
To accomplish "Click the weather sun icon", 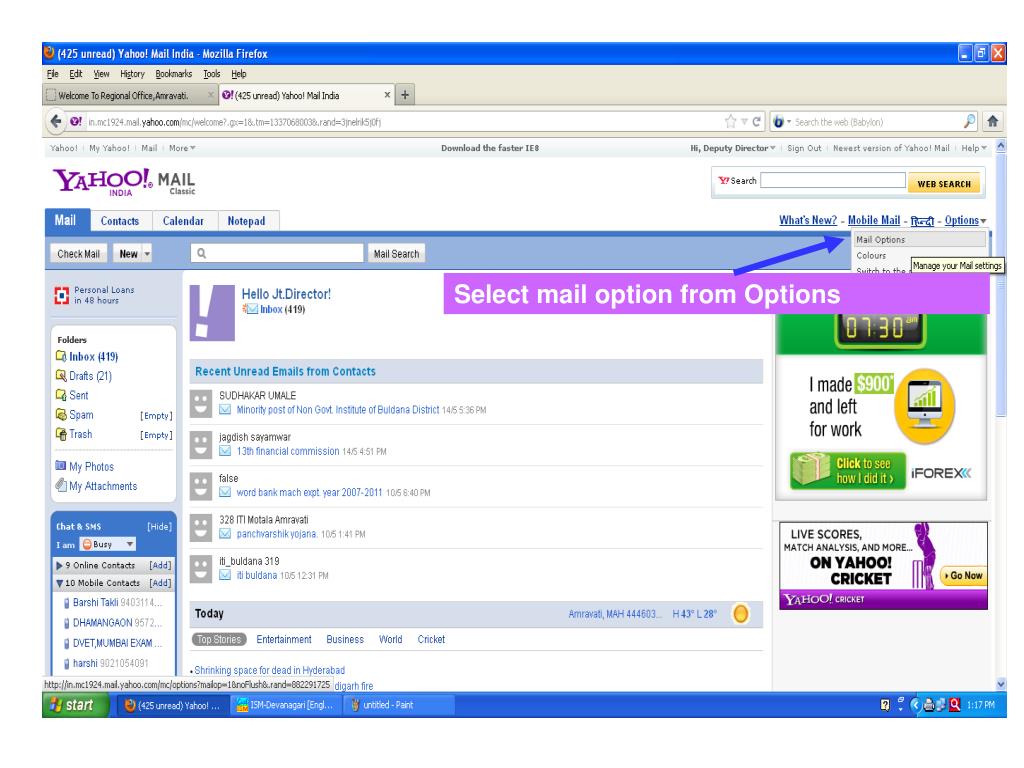I will click(741, 614).
